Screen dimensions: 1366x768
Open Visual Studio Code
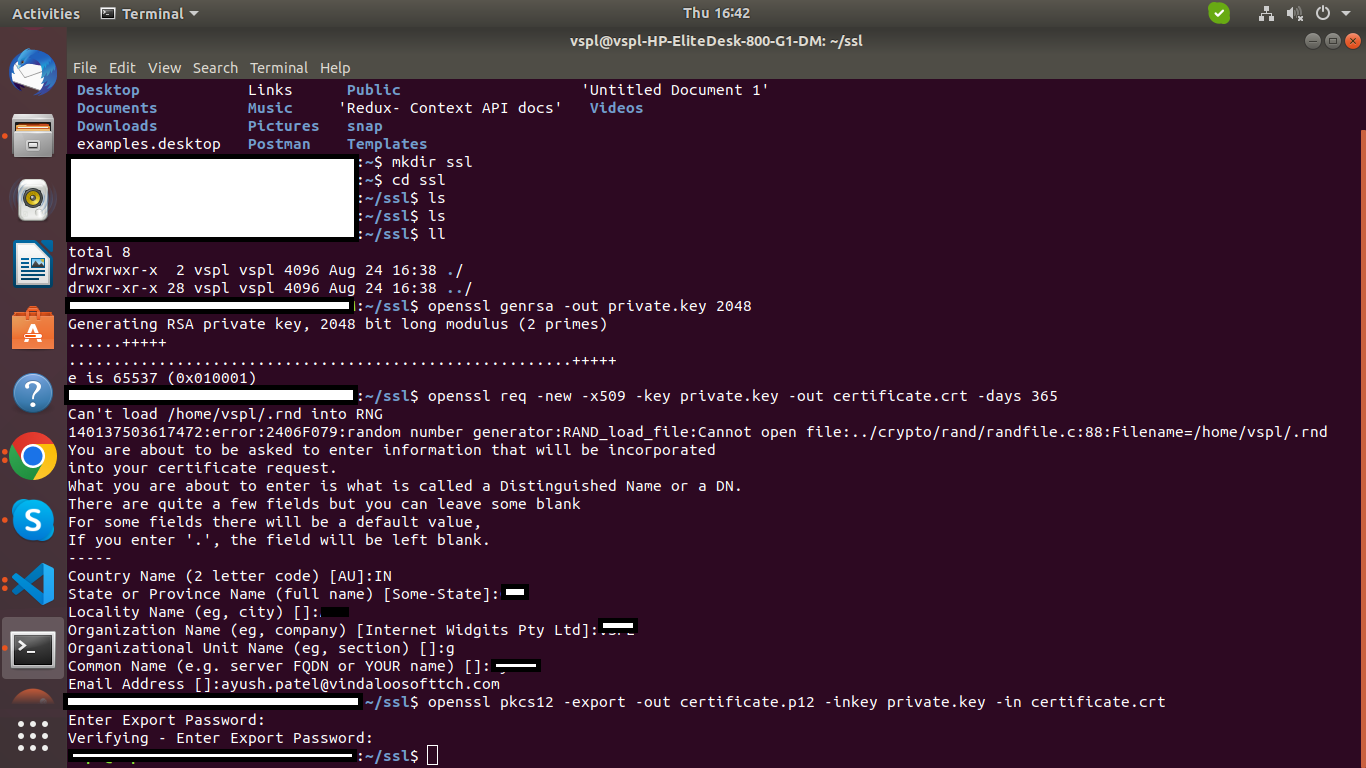point(33,584)
